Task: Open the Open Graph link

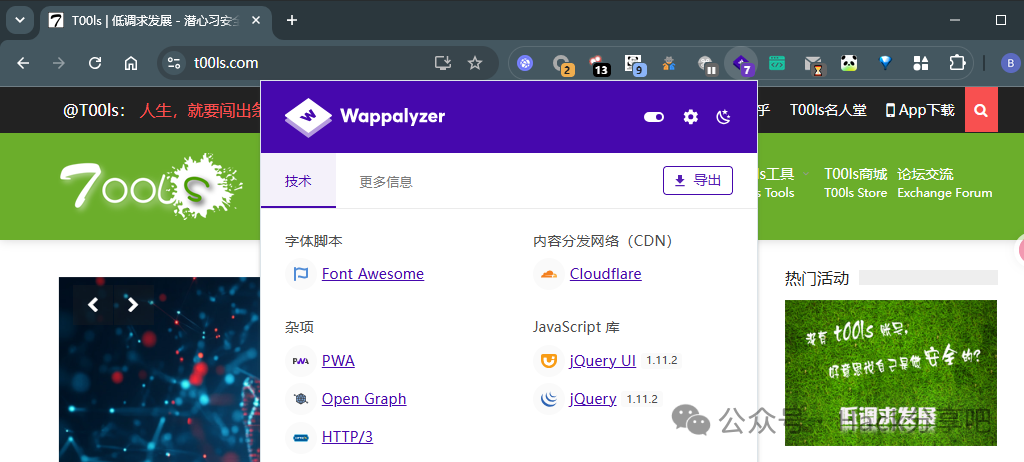Action: pos(364,399)
